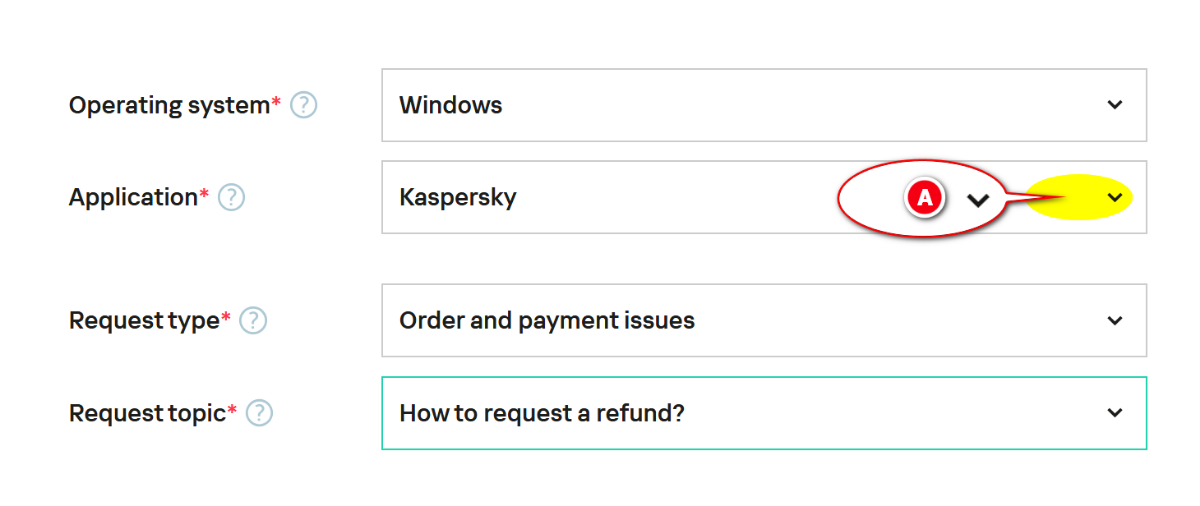Viewport: 1200px width, 506px height.
Task: Show help for the Request topic field
Action: point(259,413)
